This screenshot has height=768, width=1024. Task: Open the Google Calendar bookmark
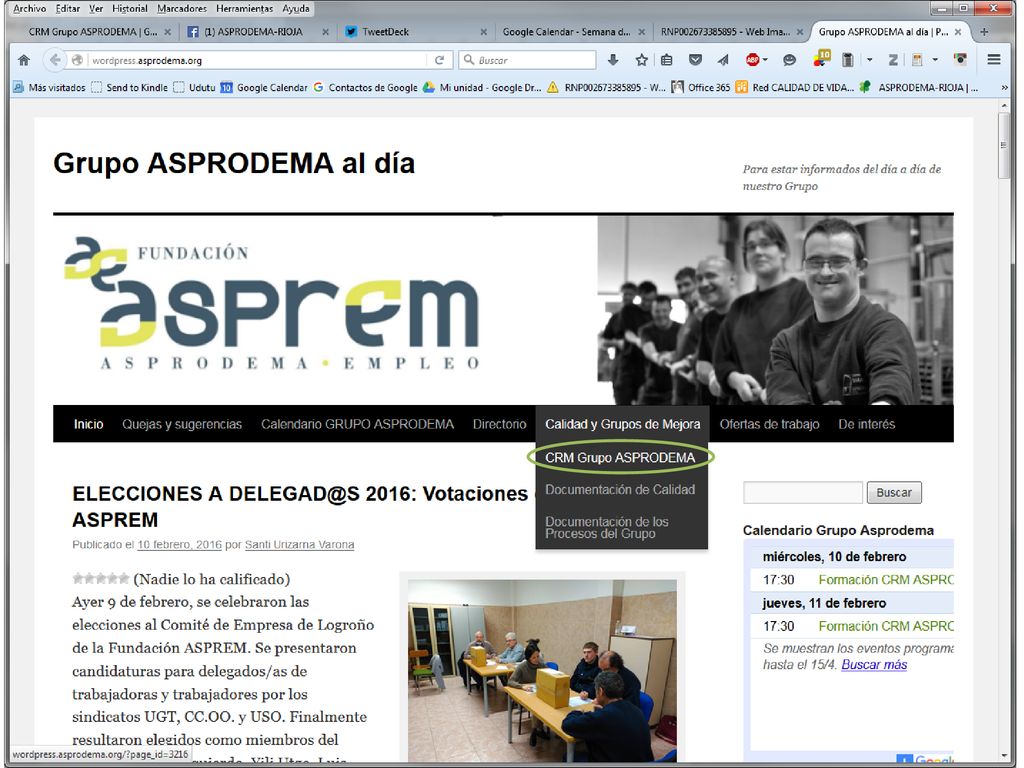pyautogui.click(x=264, y=88)
